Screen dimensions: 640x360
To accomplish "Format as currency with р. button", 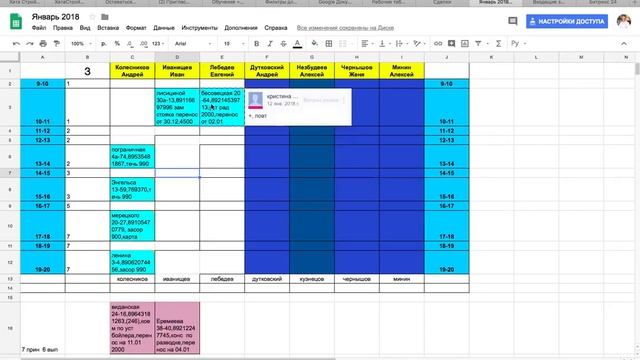I will (x=104, y=43).
